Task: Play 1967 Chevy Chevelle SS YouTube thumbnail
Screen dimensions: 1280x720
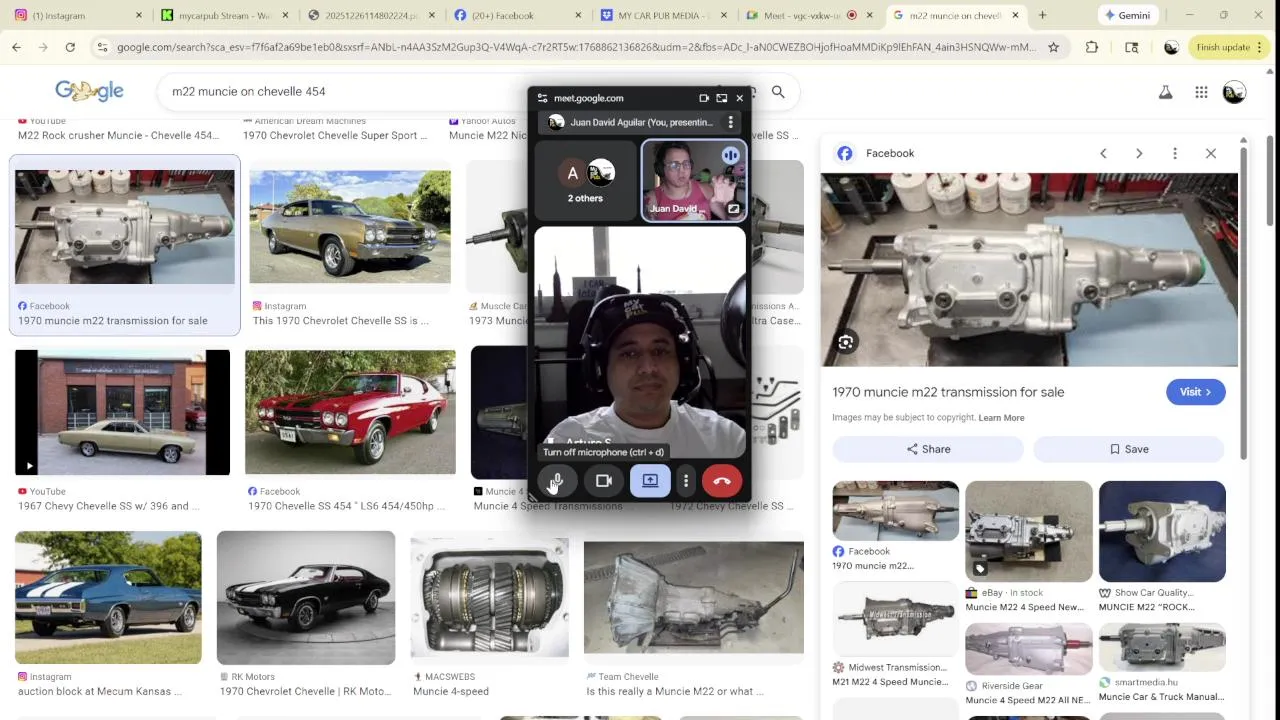Action: 122,412
